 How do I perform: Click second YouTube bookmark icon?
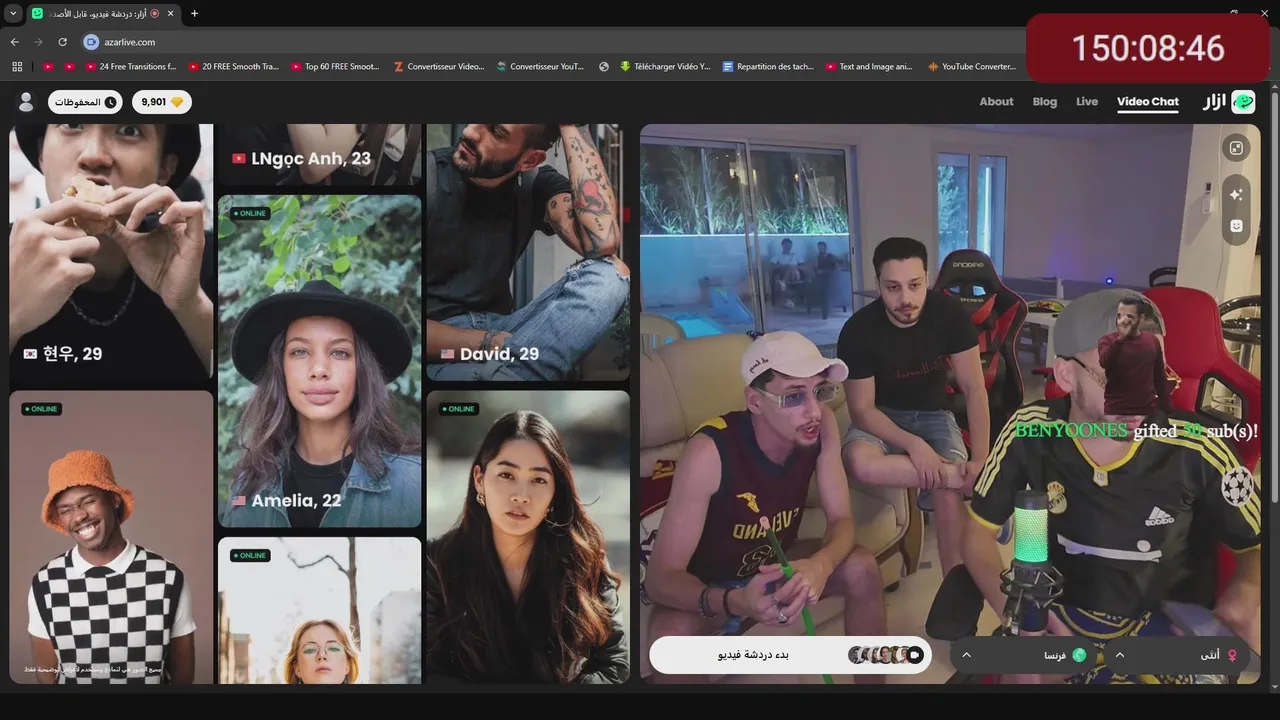coord(69,67)
